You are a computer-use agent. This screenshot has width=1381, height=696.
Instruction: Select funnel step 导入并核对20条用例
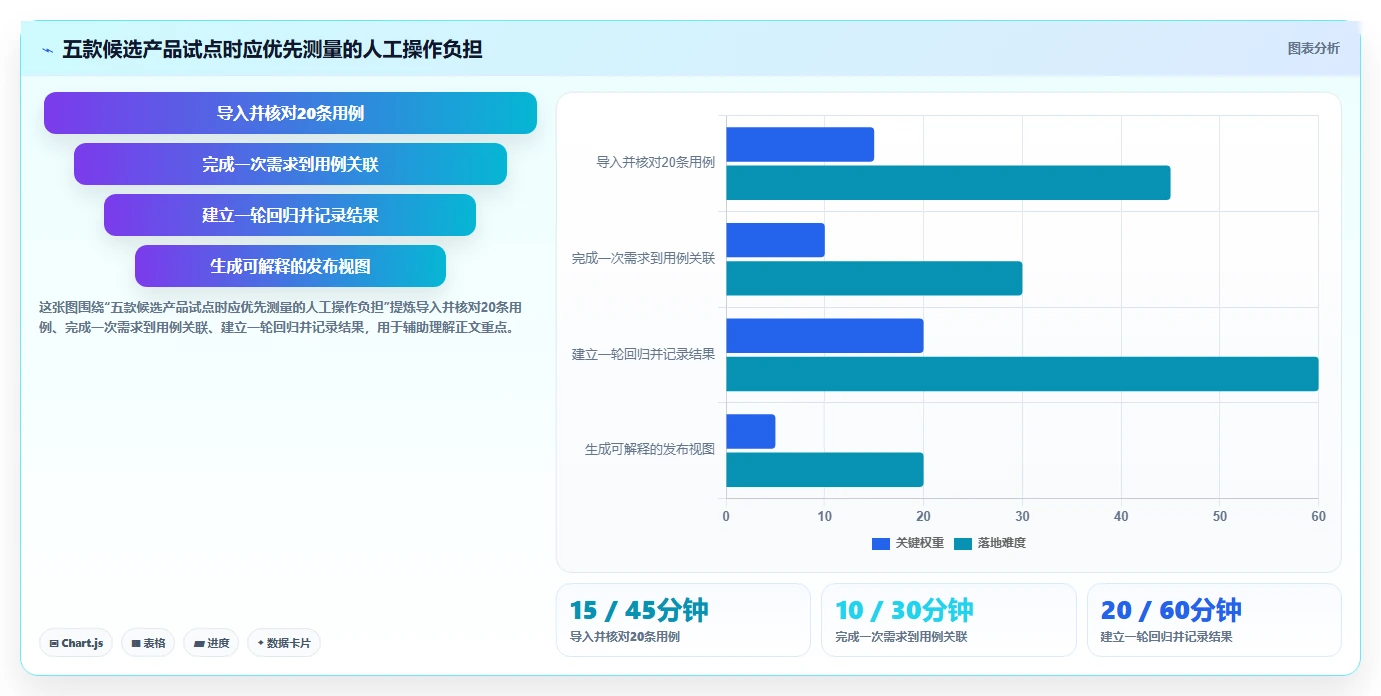coord(290,113)
